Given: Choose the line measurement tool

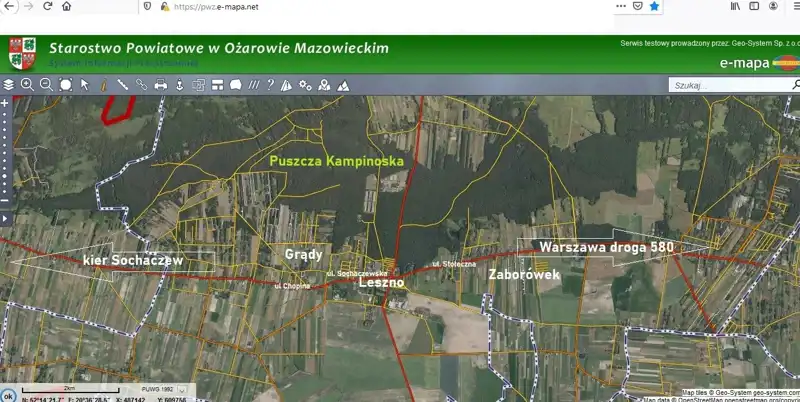Looking at the screenshot, I should [122, 85].
